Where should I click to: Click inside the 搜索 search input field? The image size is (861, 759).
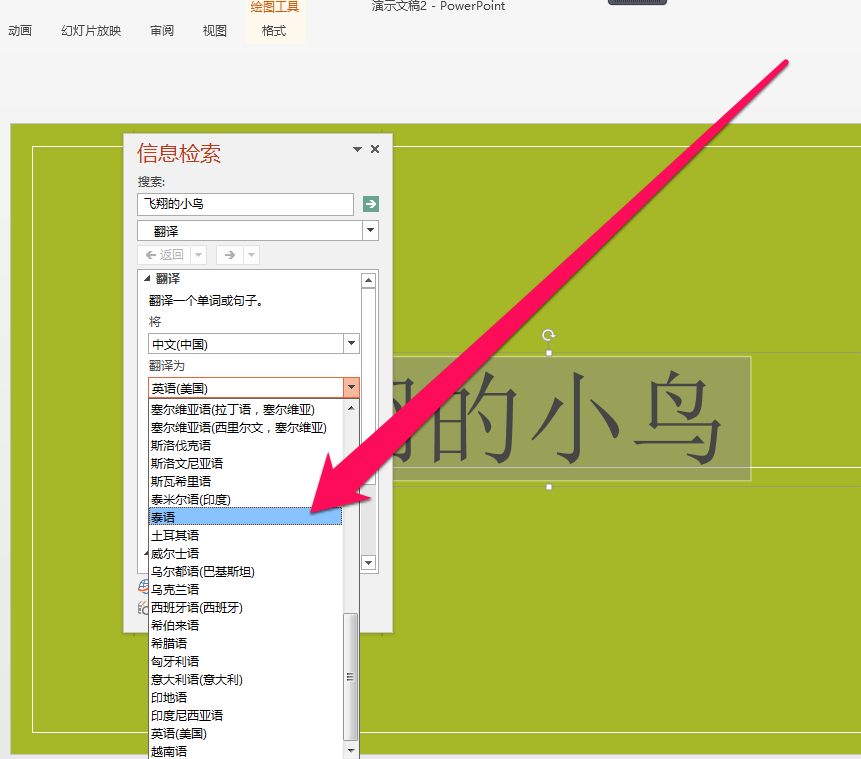(245, 204)
